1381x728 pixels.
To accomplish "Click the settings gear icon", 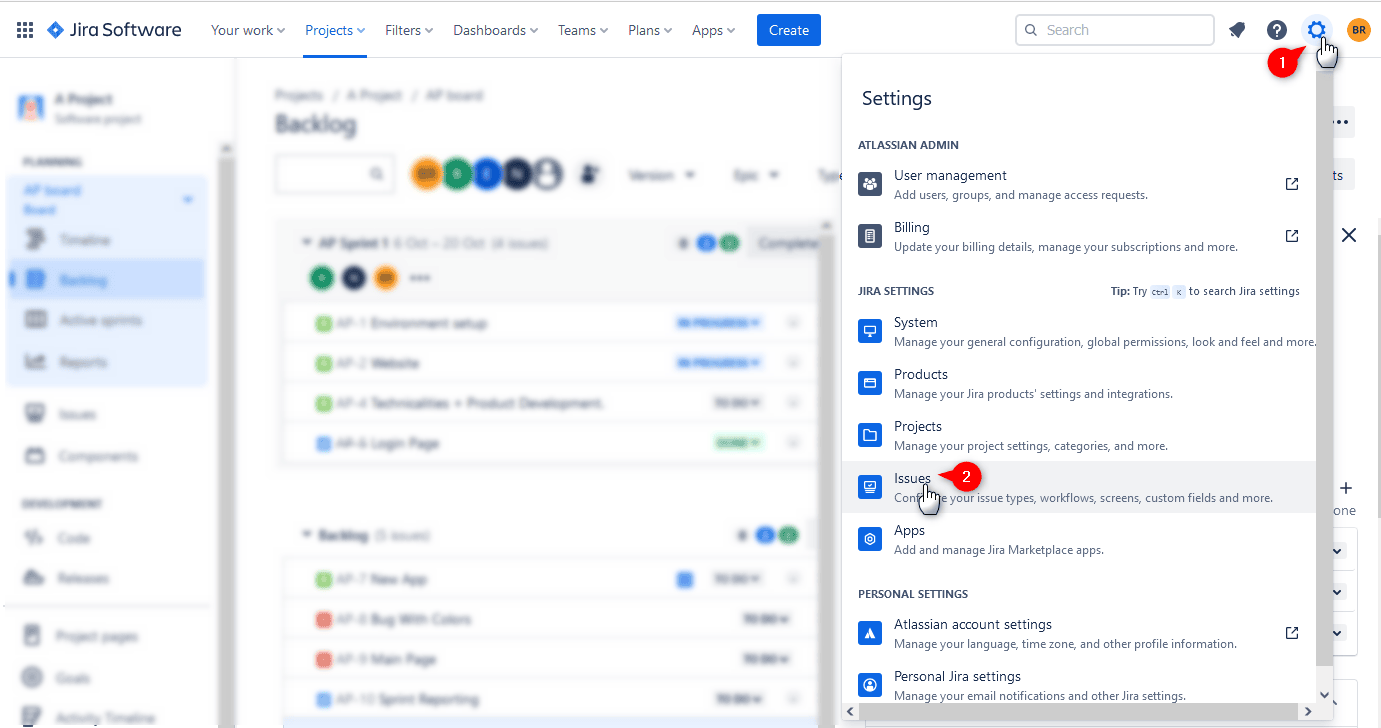I will point(1317,30).
